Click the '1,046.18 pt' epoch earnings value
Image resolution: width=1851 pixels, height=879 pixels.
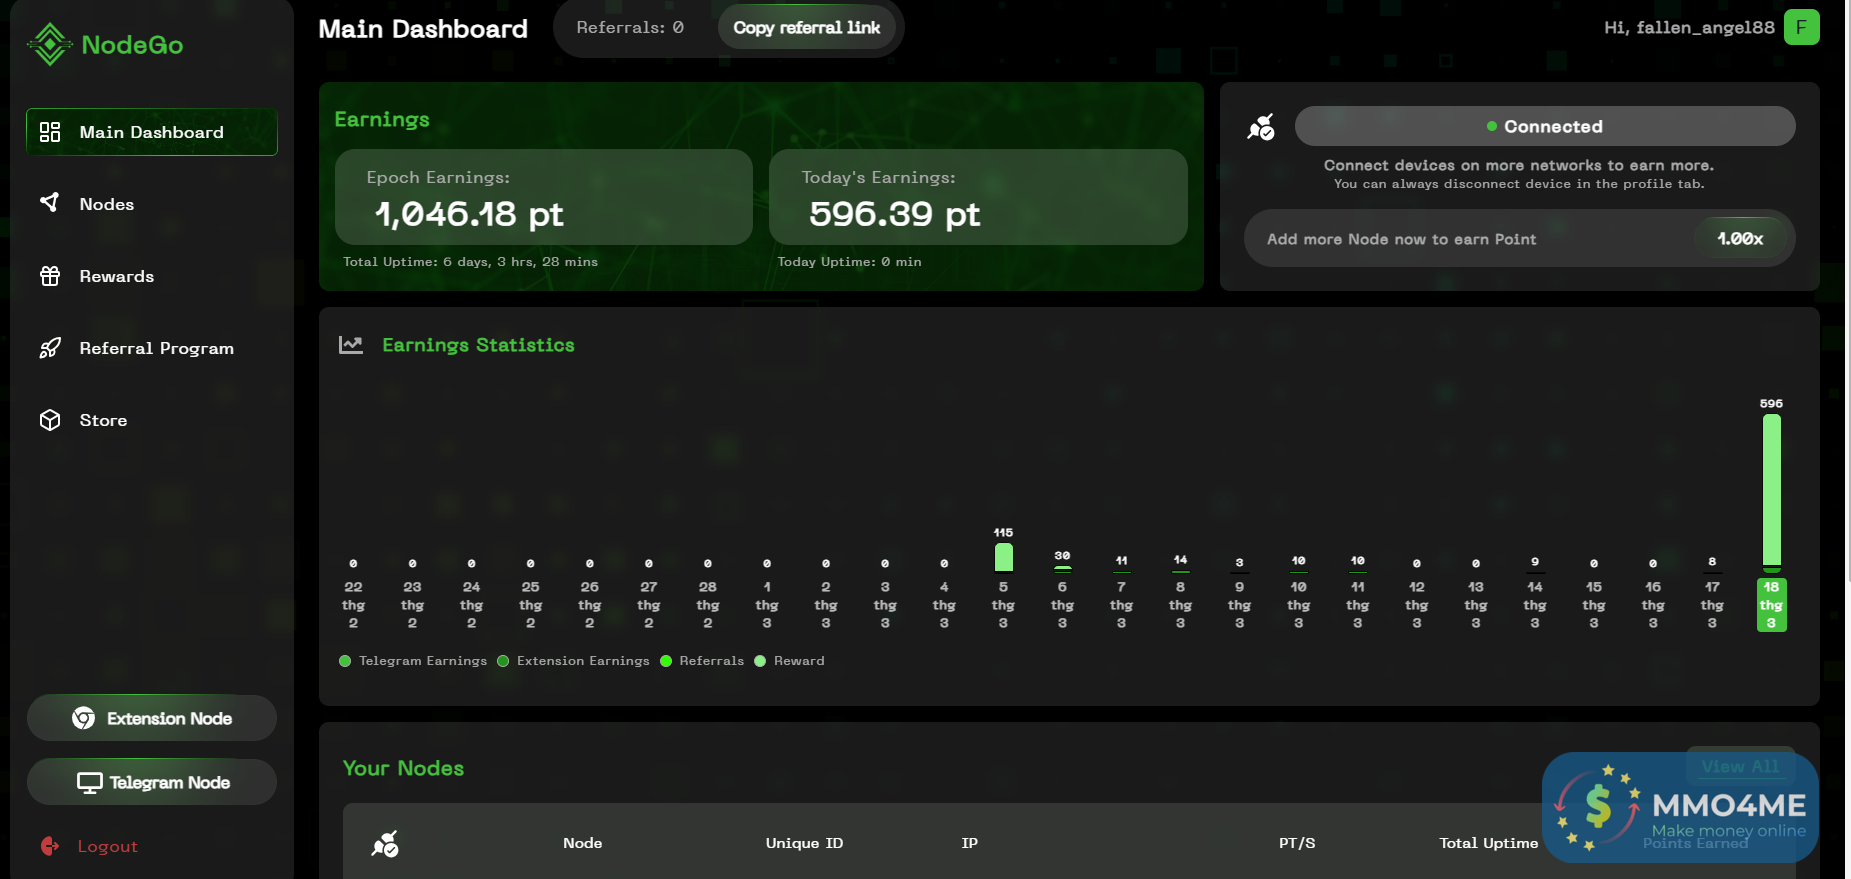coord(469,214)
